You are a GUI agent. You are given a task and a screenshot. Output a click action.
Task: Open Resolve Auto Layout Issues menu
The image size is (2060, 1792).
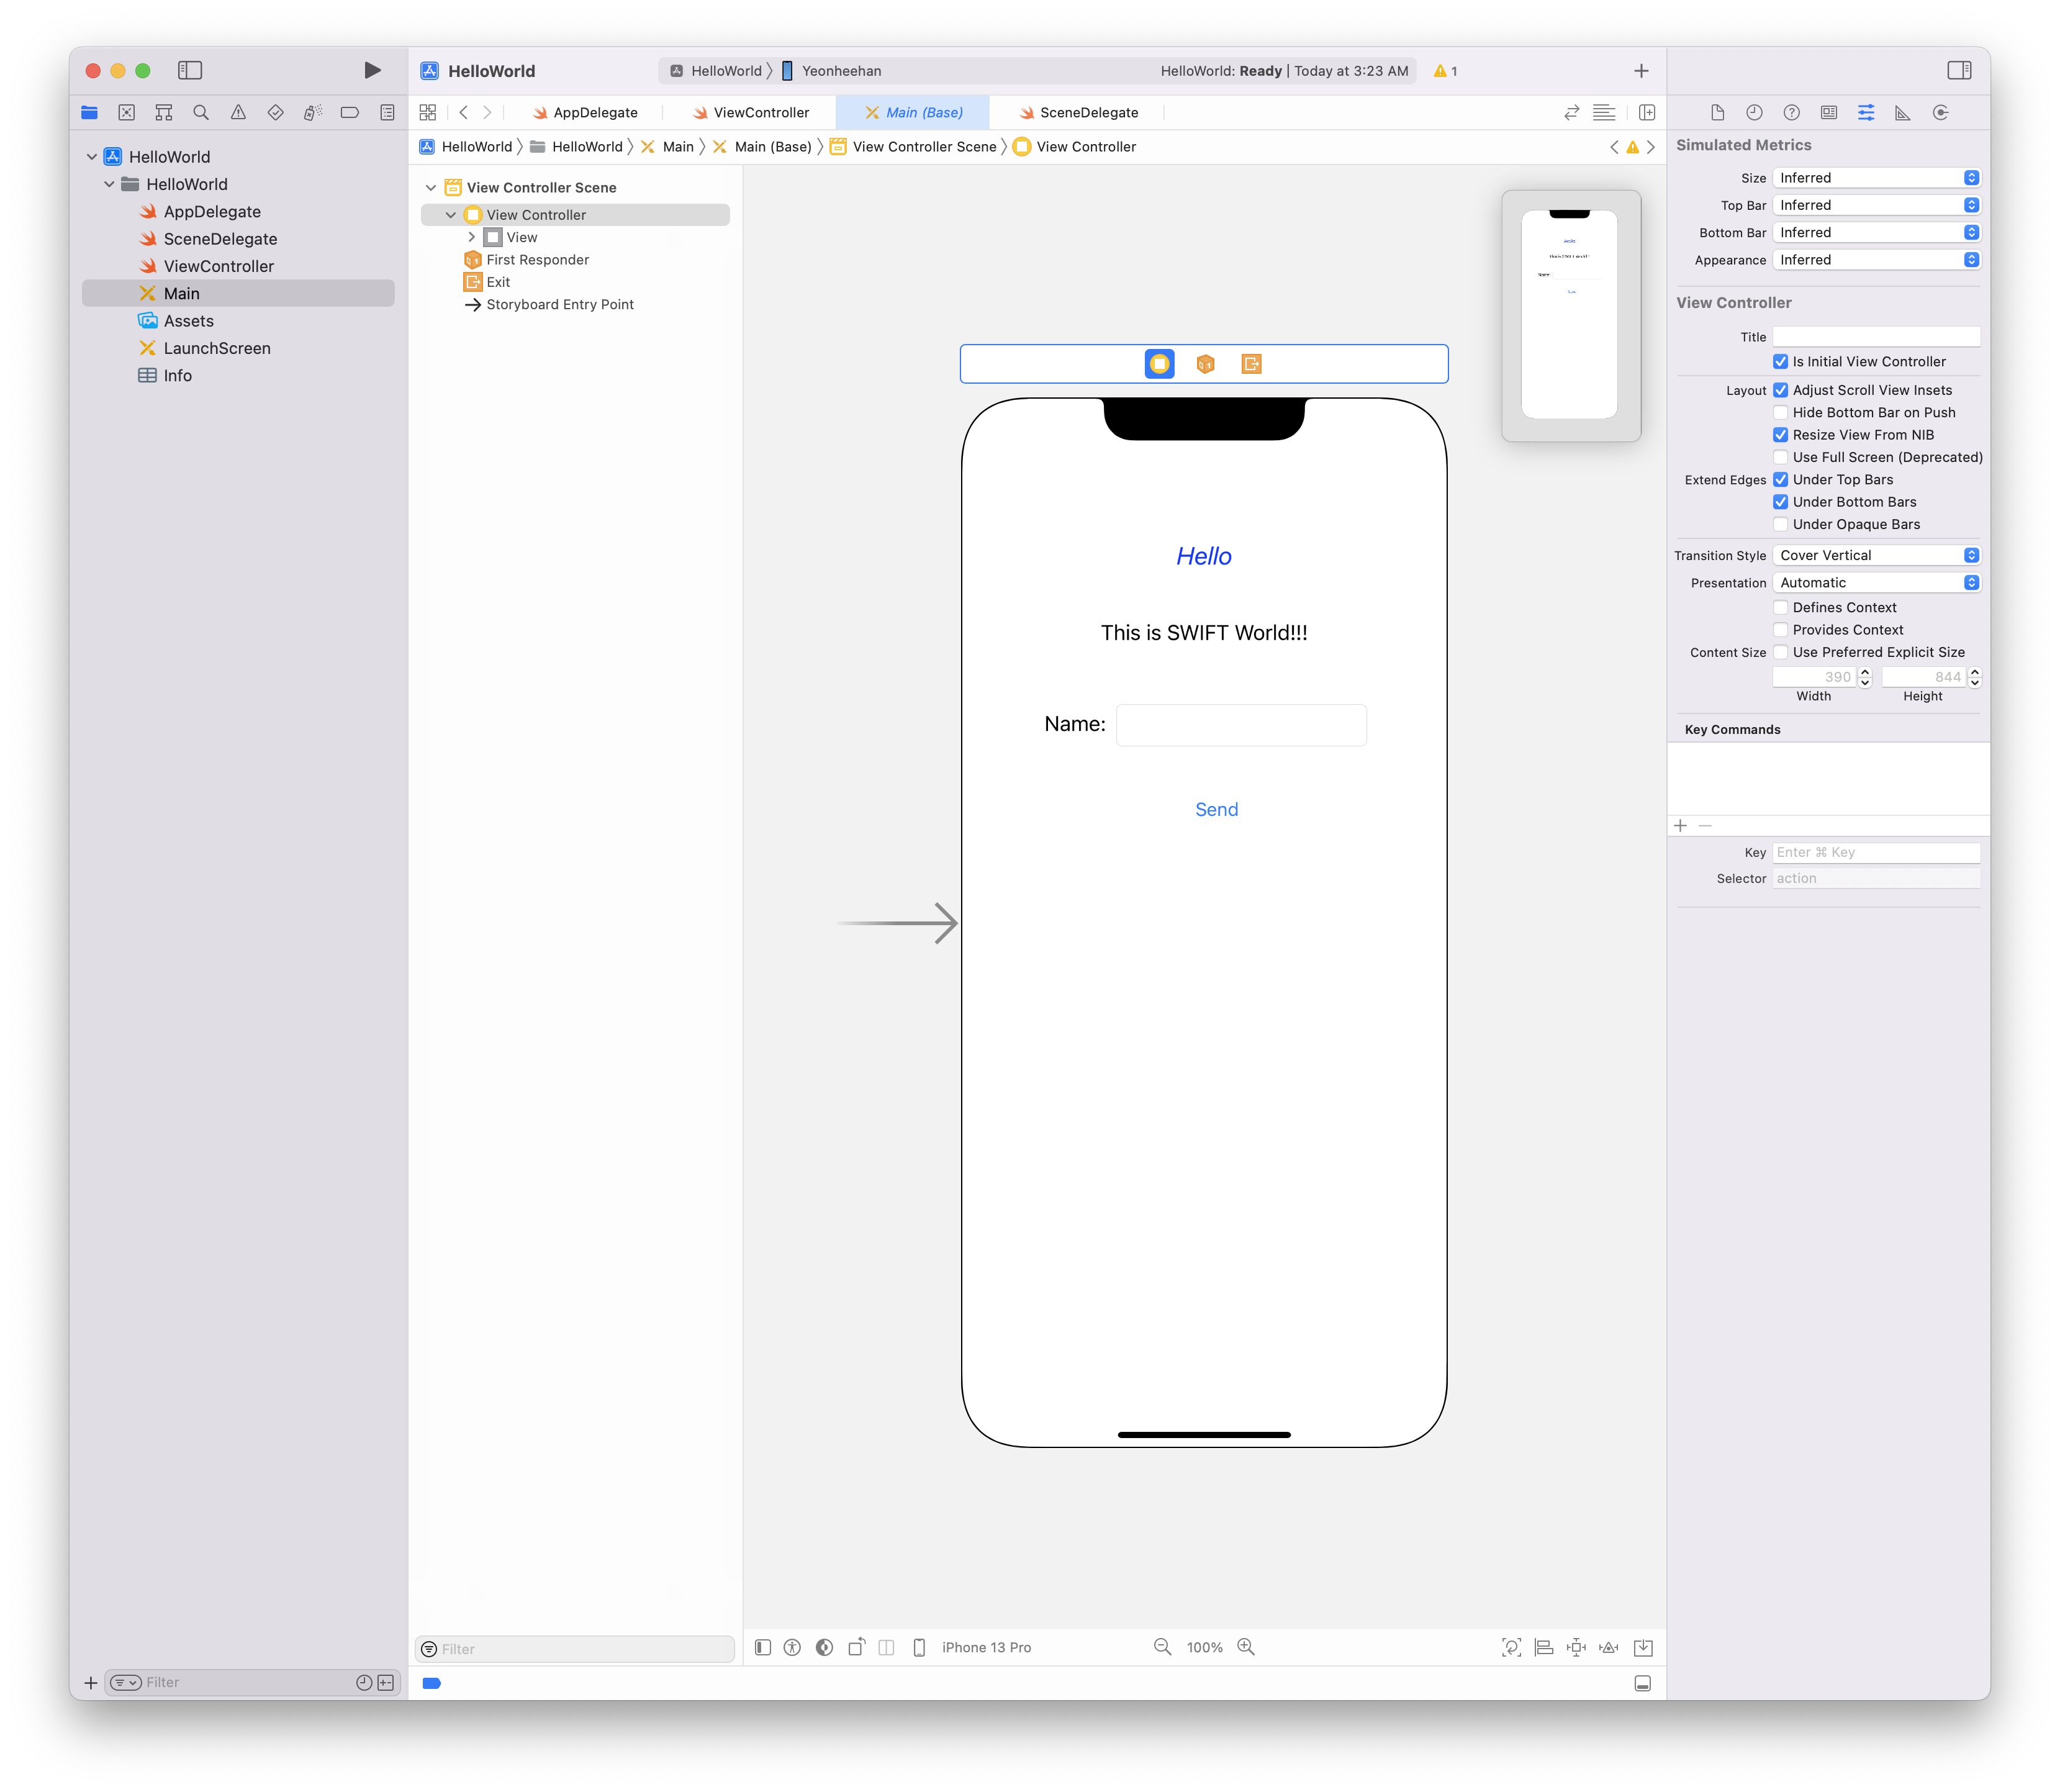tap(1609, 1647)
